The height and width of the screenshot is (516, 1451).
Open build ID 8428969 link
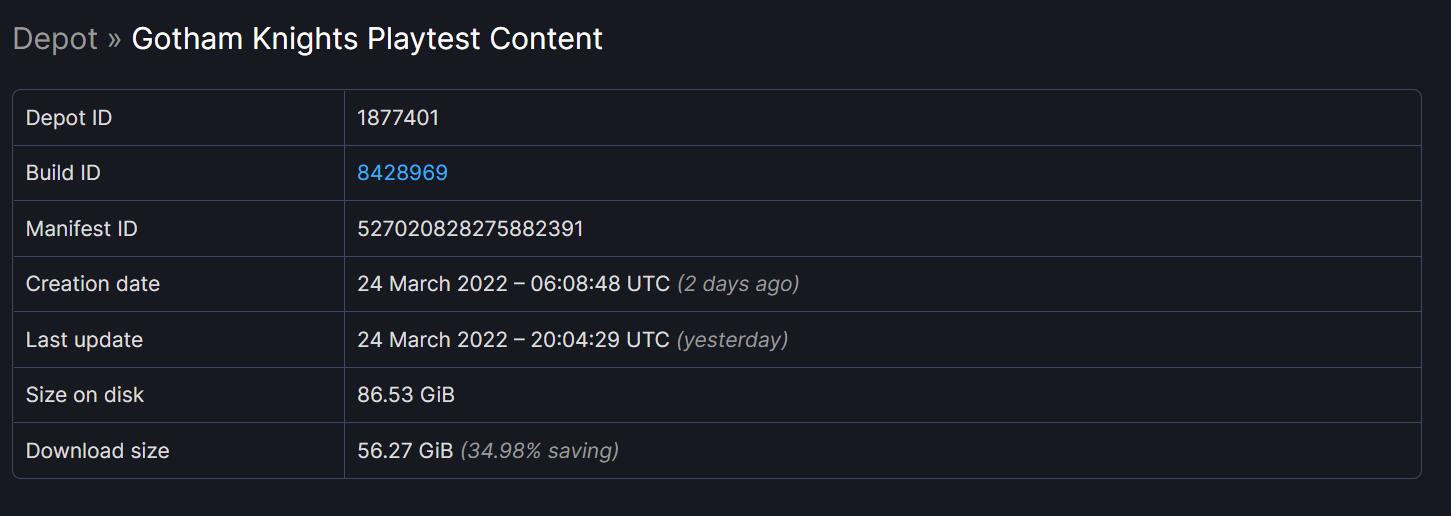(x=402, y=173)
